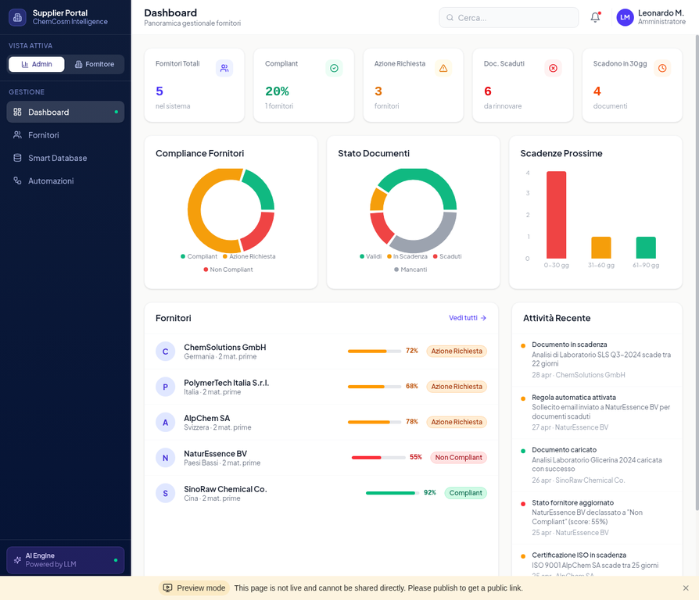Click the Vedi tutti link
This screenshot has height=600, width=699.
[467, 318]
